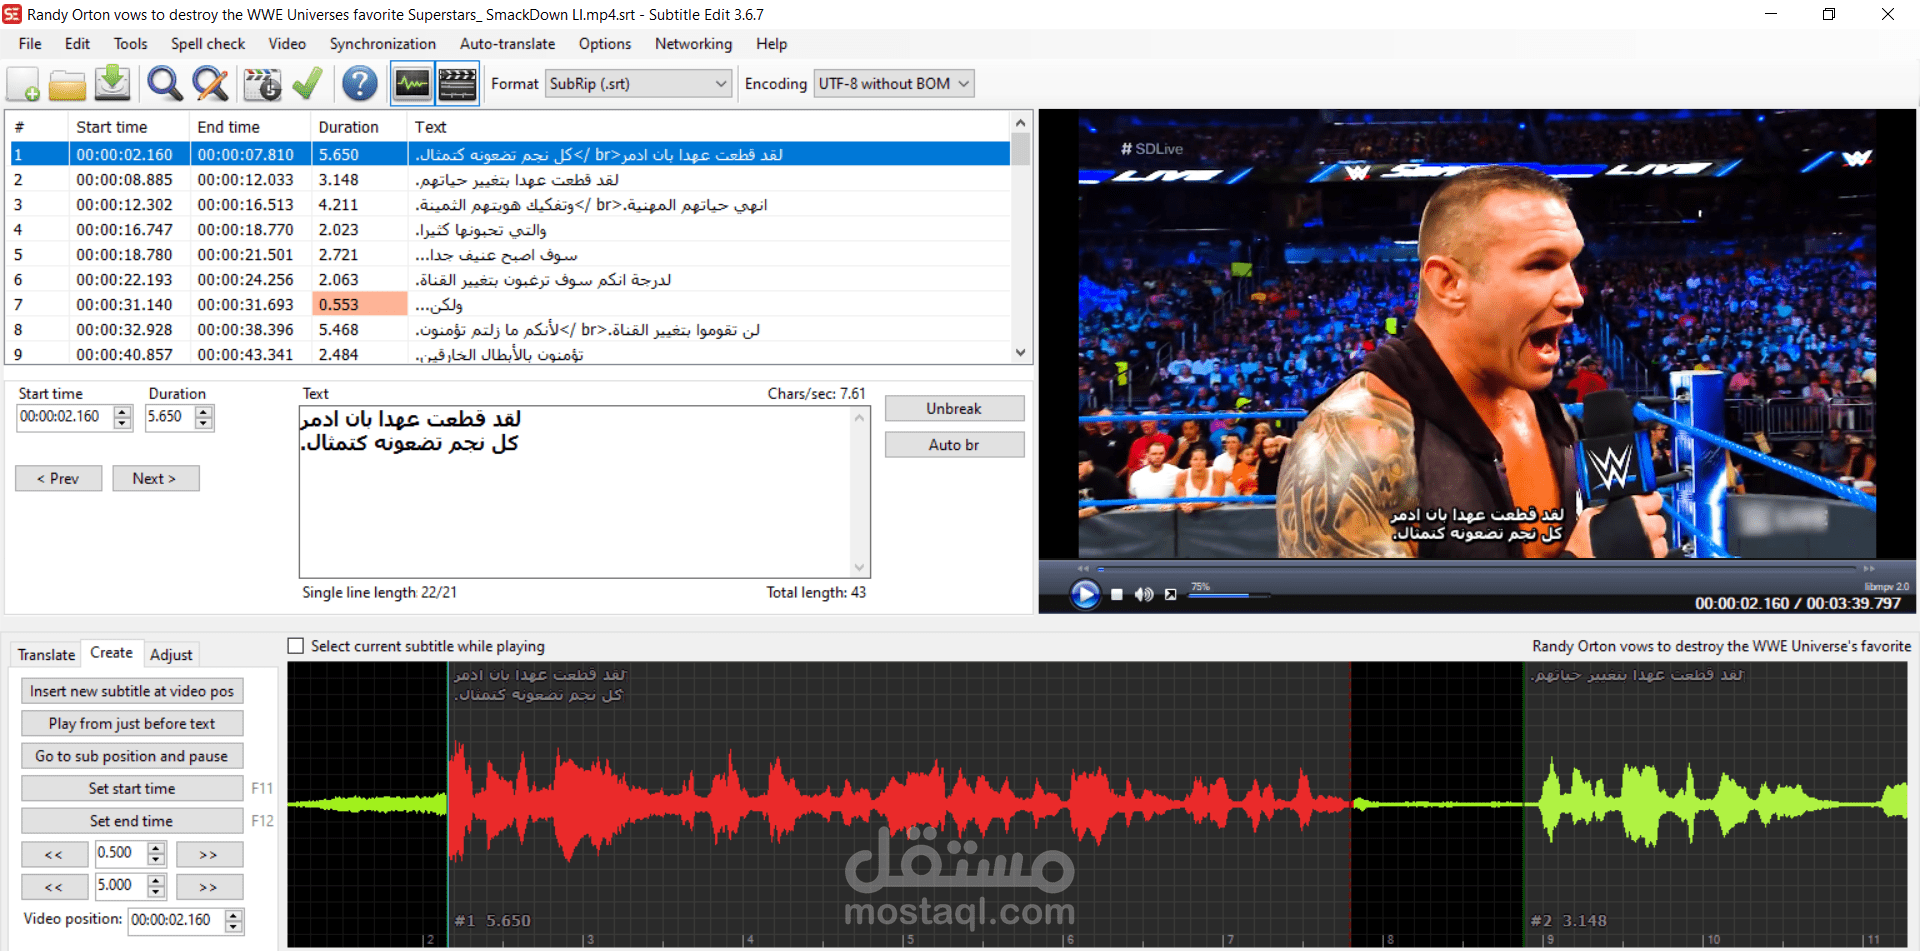This screenshot has width=1920, height=951.
Task: Open the Video menu
Action: point(287,44)
